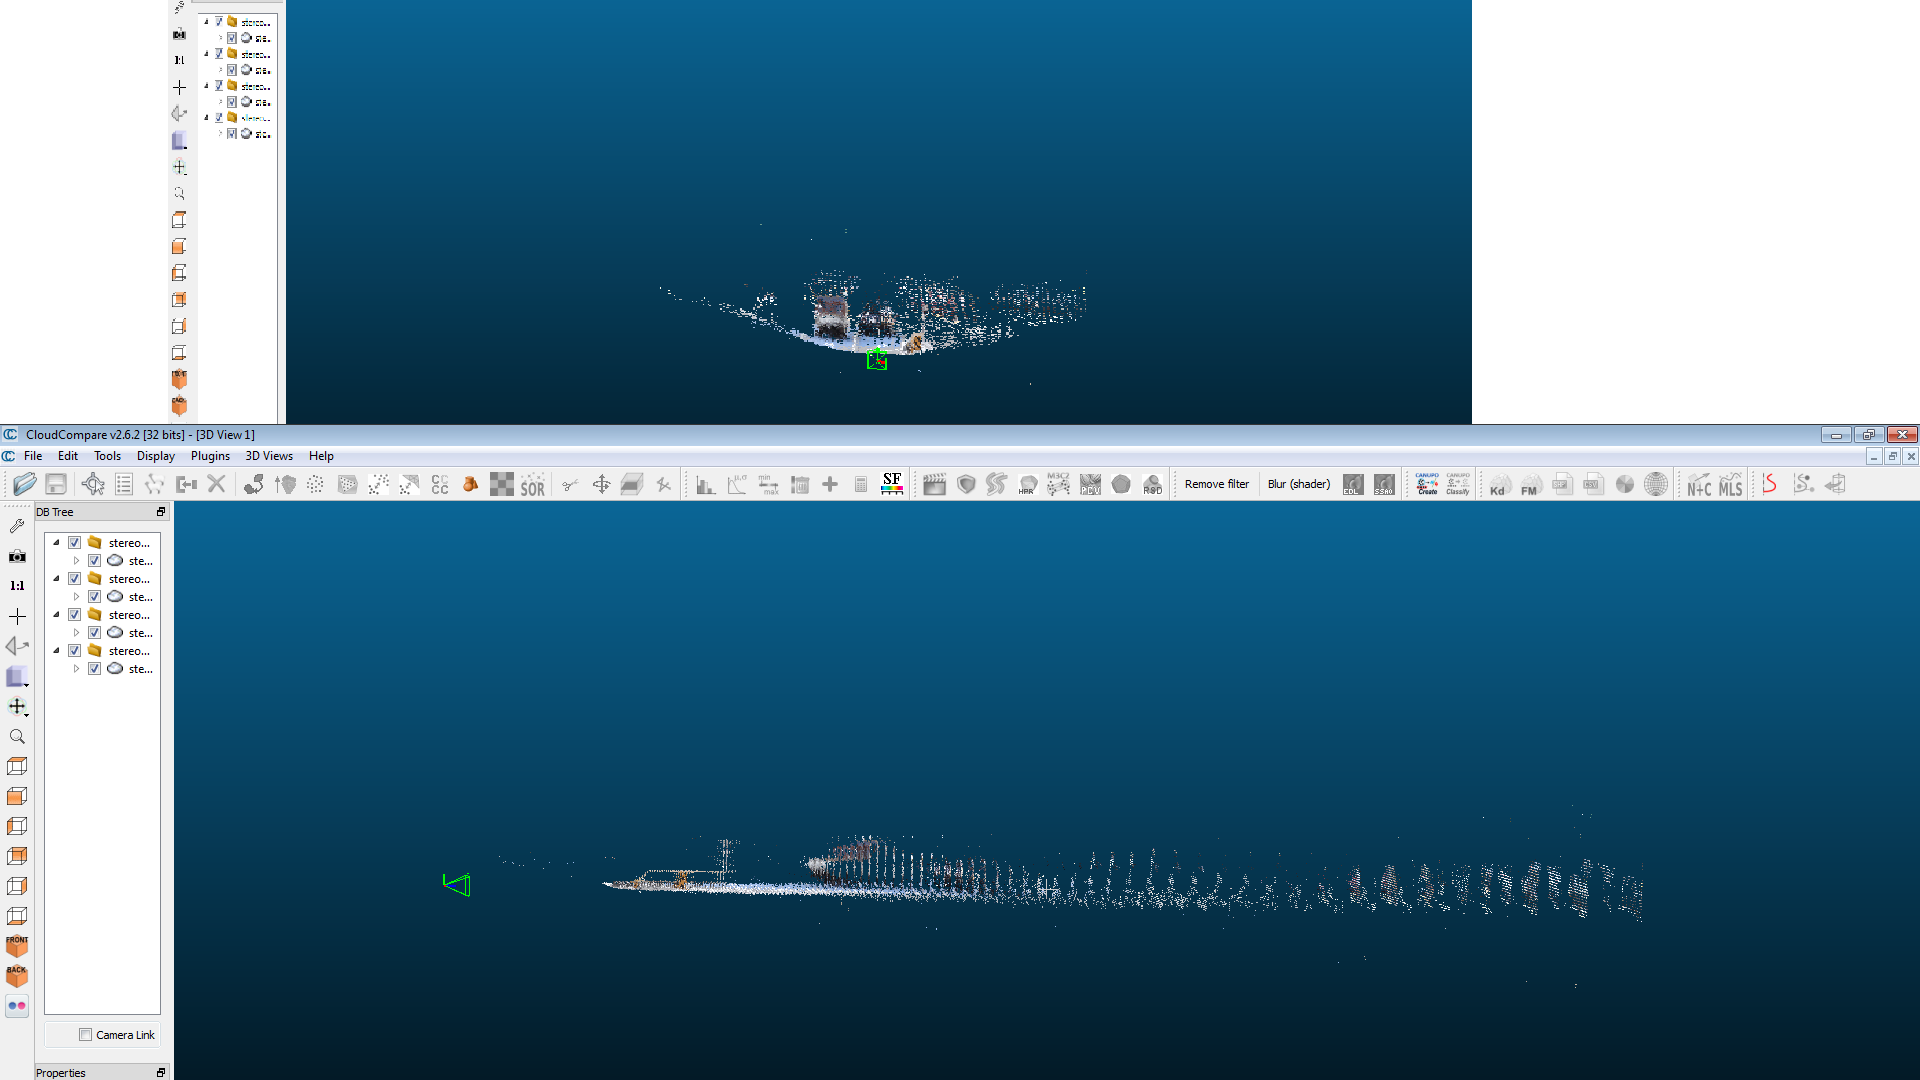This screenshot has width=1920, height=1080.
Task: Expand the second ste... cloud entry
Action: 76,597
